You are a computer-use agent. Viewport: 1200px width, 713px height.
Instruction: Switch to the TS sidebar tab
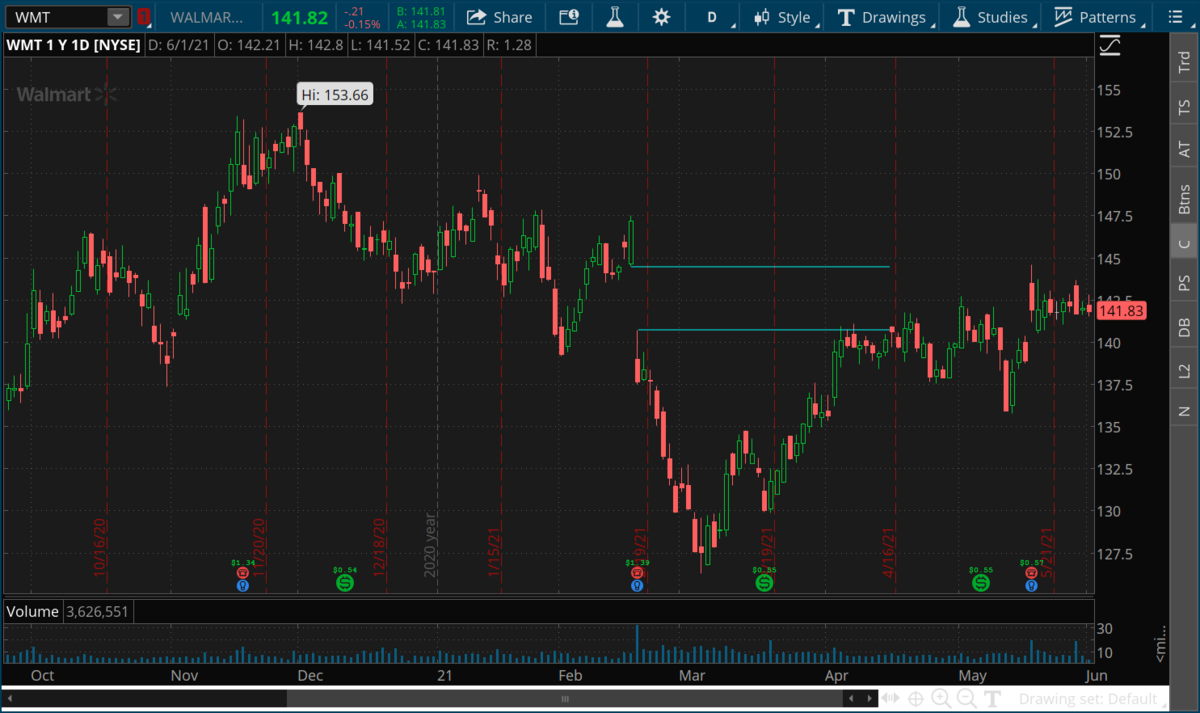tap(1184, 106)
